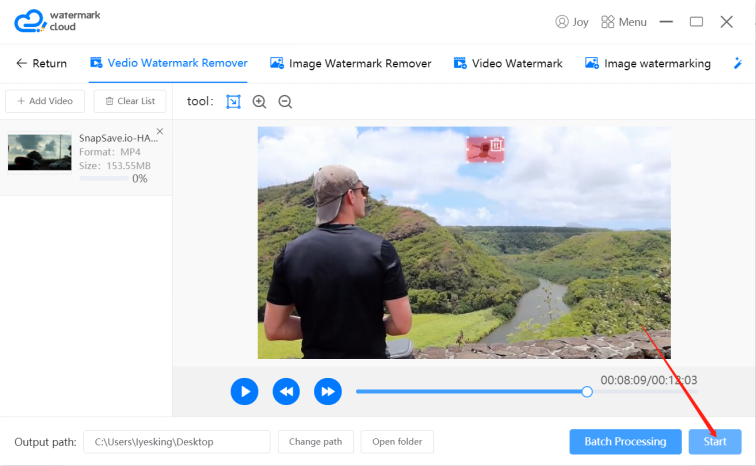Image resolution: width=756 pixels, height=466 pixels.
Task: Minimize the watermark cloud window
Action: coord(666,22)
